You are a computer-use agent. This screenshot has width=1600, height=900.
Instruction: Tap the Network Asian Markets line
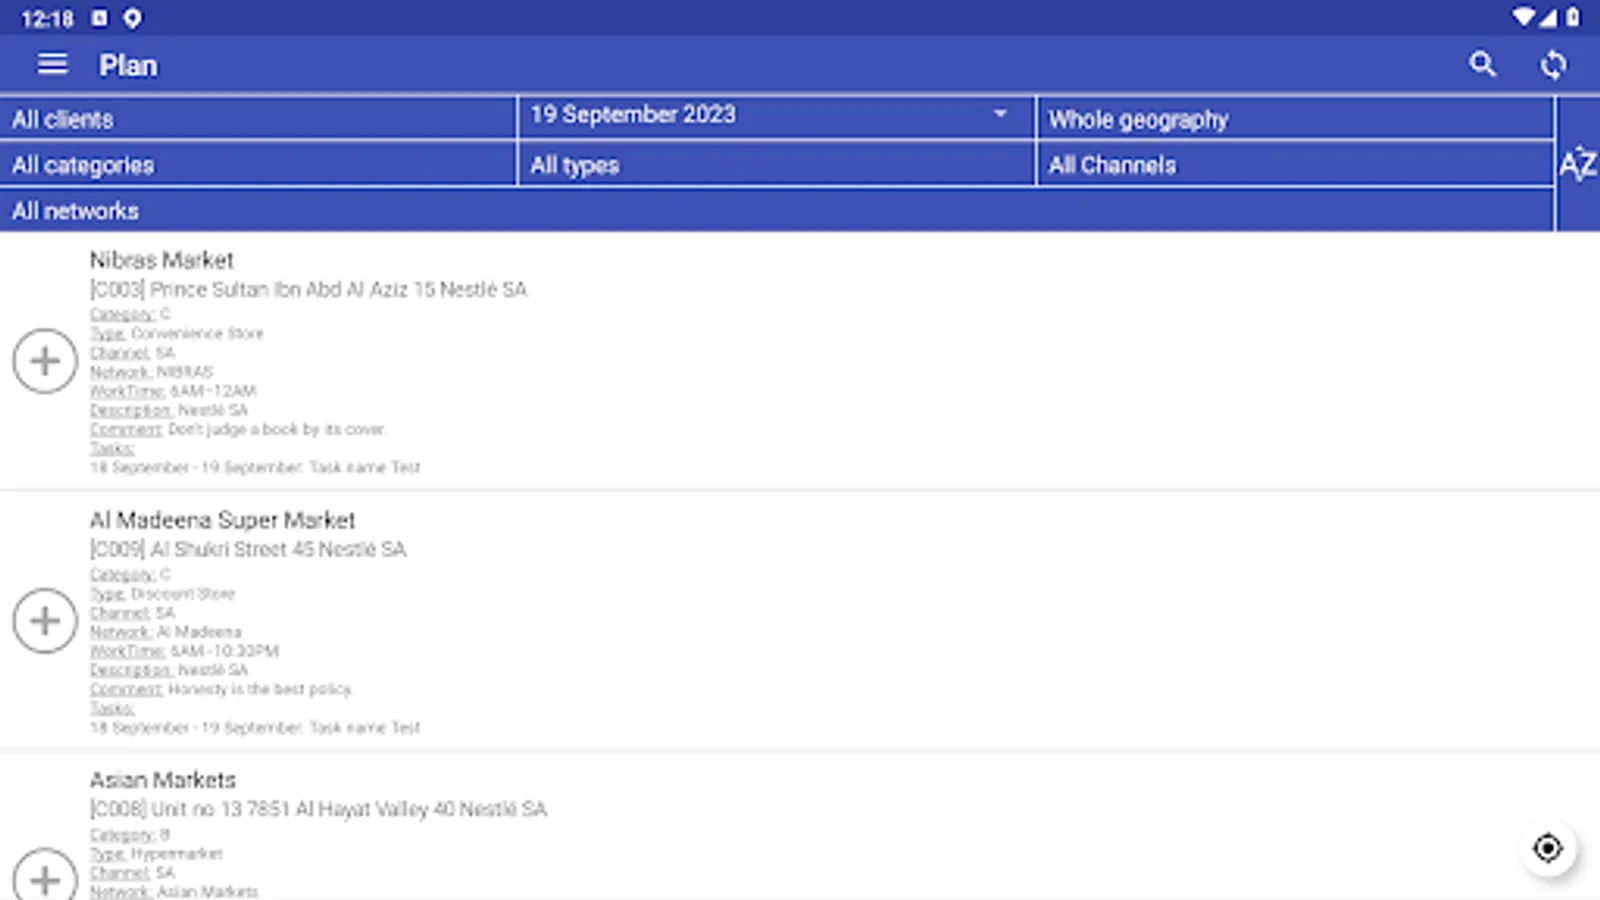point(174,891)
